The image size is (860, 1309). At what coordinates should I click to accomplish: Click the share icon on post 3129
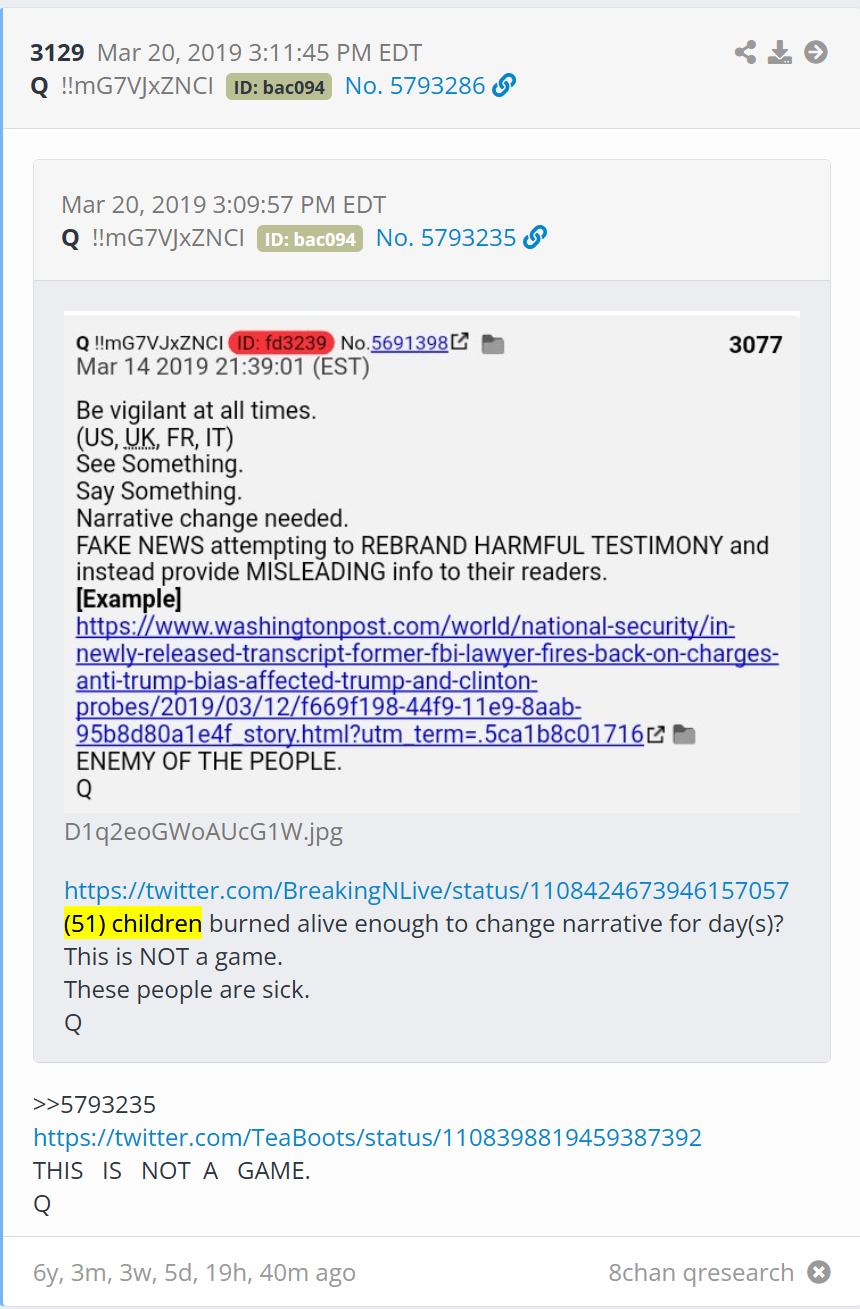pos(745,52)
